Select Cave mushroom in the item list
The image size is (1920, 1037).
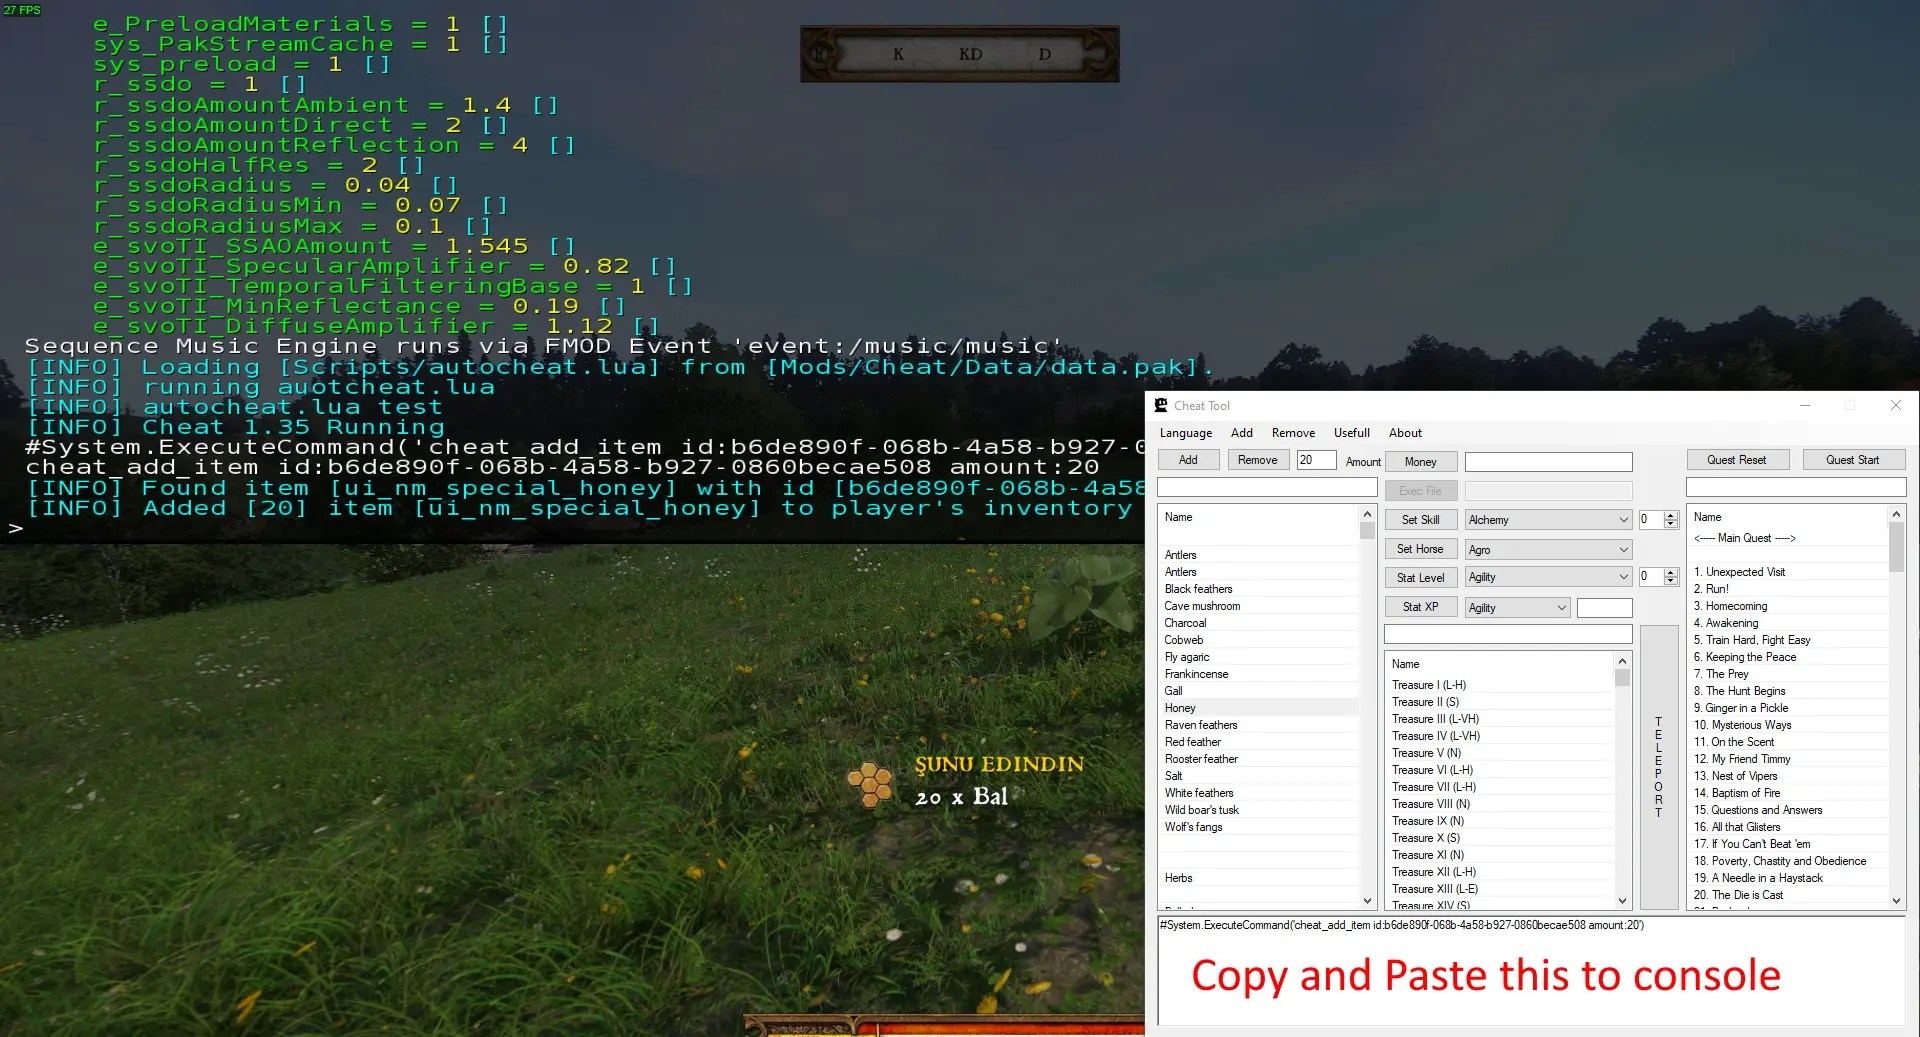[1258, 606]
